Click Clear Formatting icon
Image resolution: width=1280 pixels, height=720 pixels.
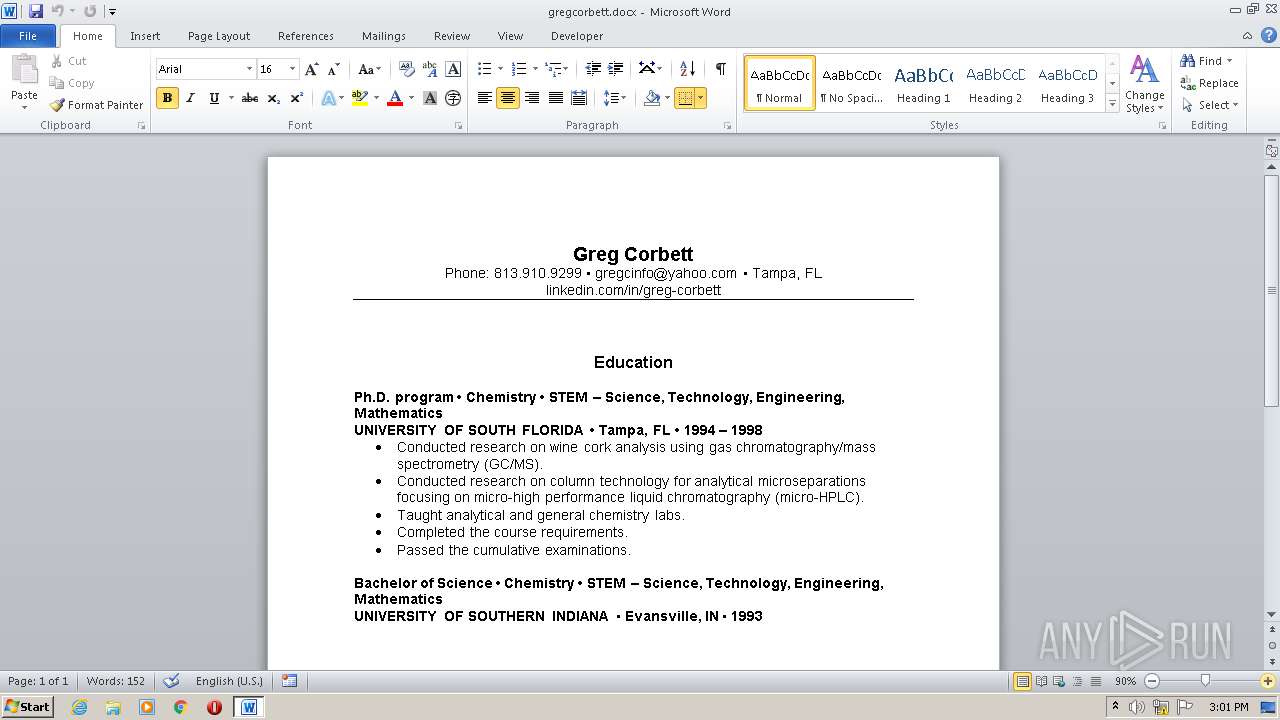407,69
